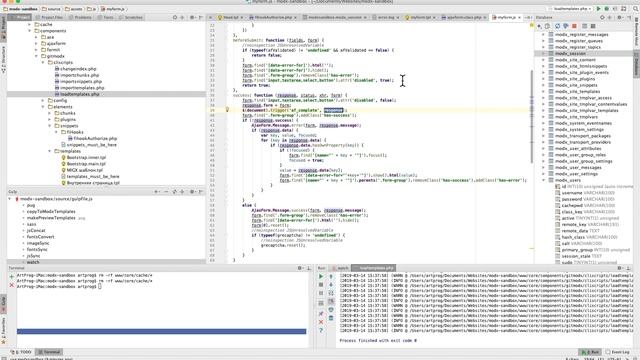640x360 pixels.
Task: Expand the ajaxform folder
Action: point(36,43)
